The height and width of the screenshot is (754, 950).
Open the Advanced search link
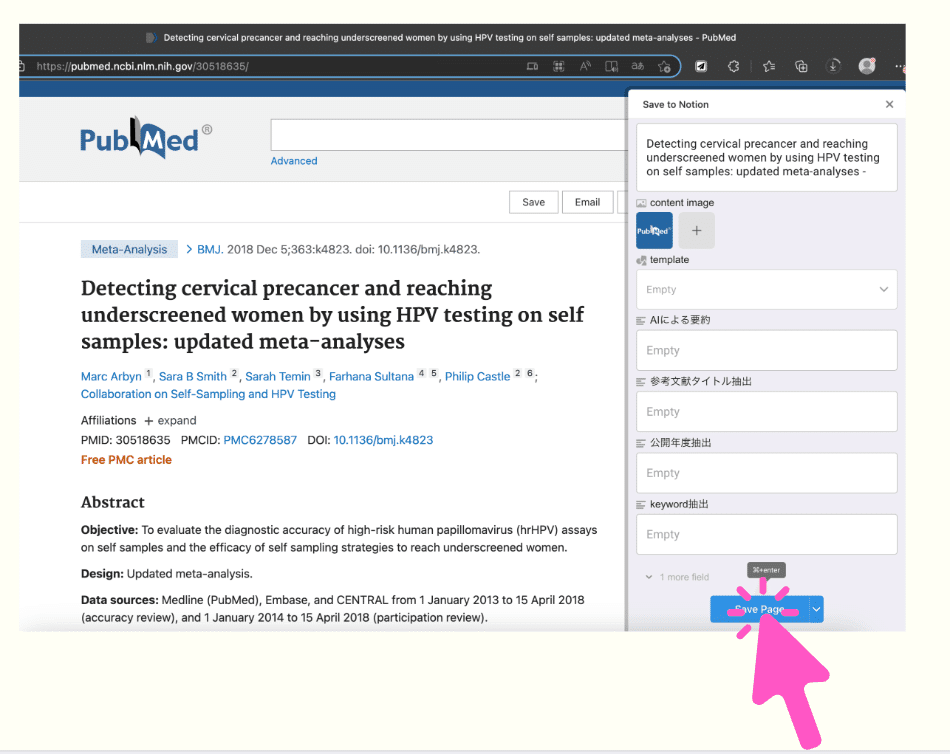[x=294, y=161]
